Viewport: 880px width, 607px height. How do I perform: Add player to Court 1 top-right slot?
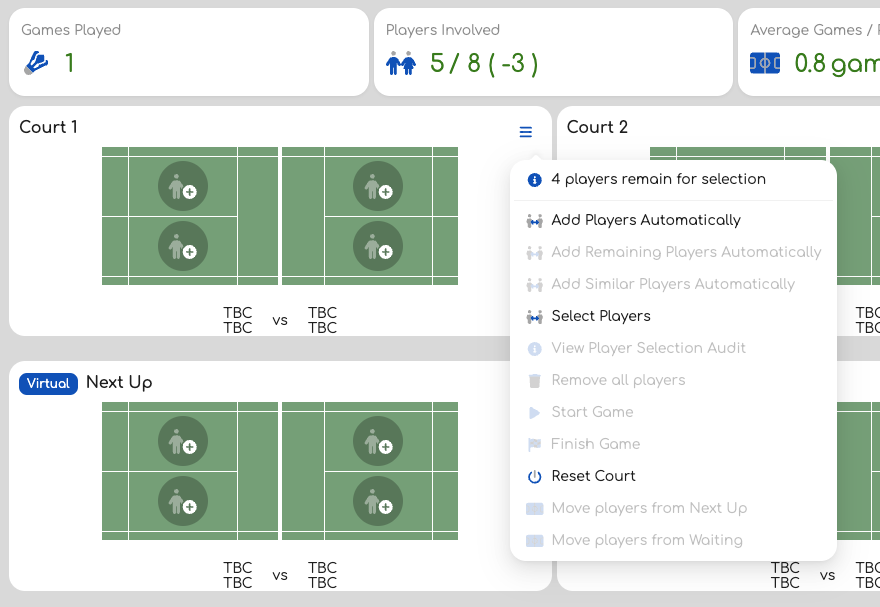pos(378,186)
